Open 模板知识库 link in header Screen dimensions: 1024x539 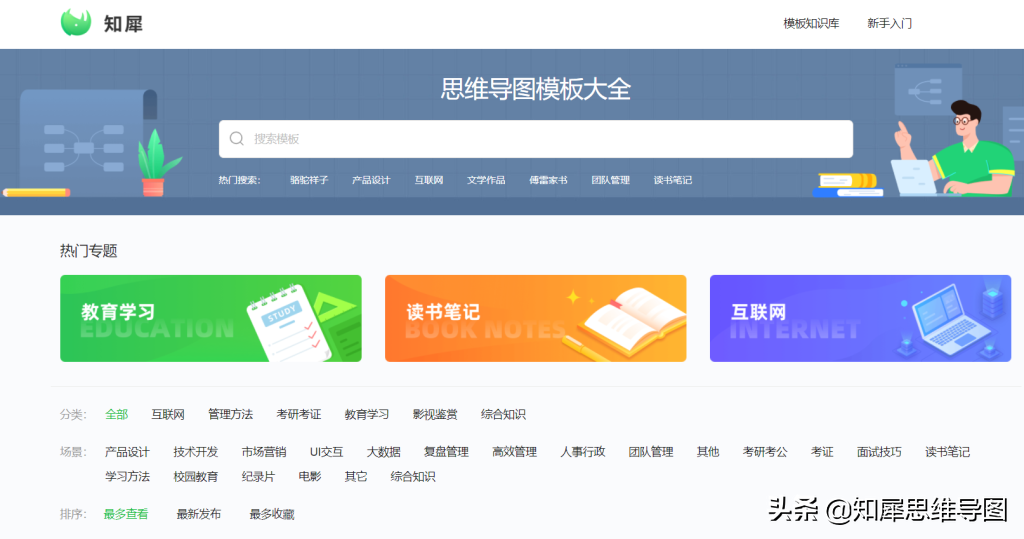(x=811, y=24)
